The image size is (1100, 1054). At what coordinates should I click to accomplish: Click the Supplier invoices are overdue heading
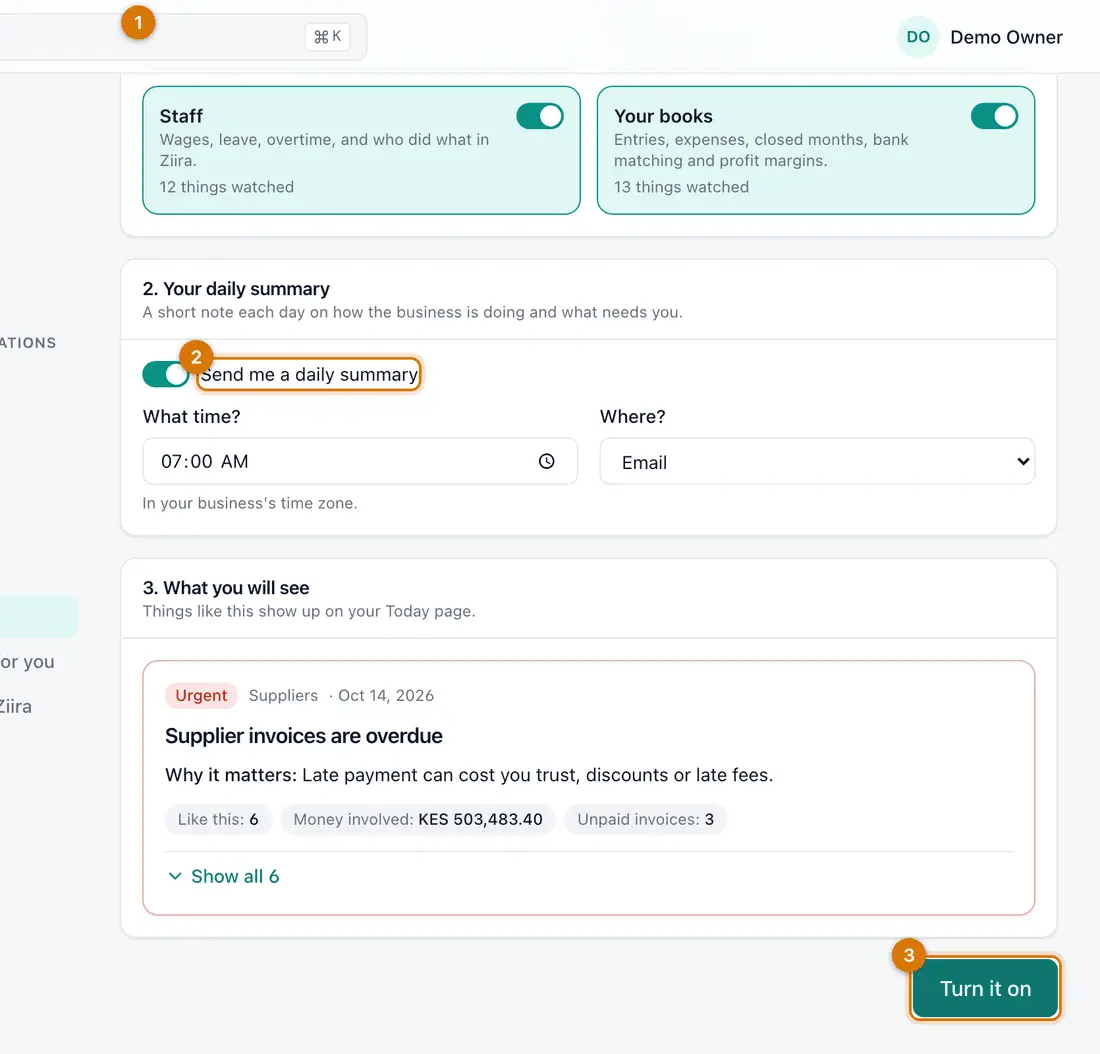click(x=304, y=735)
